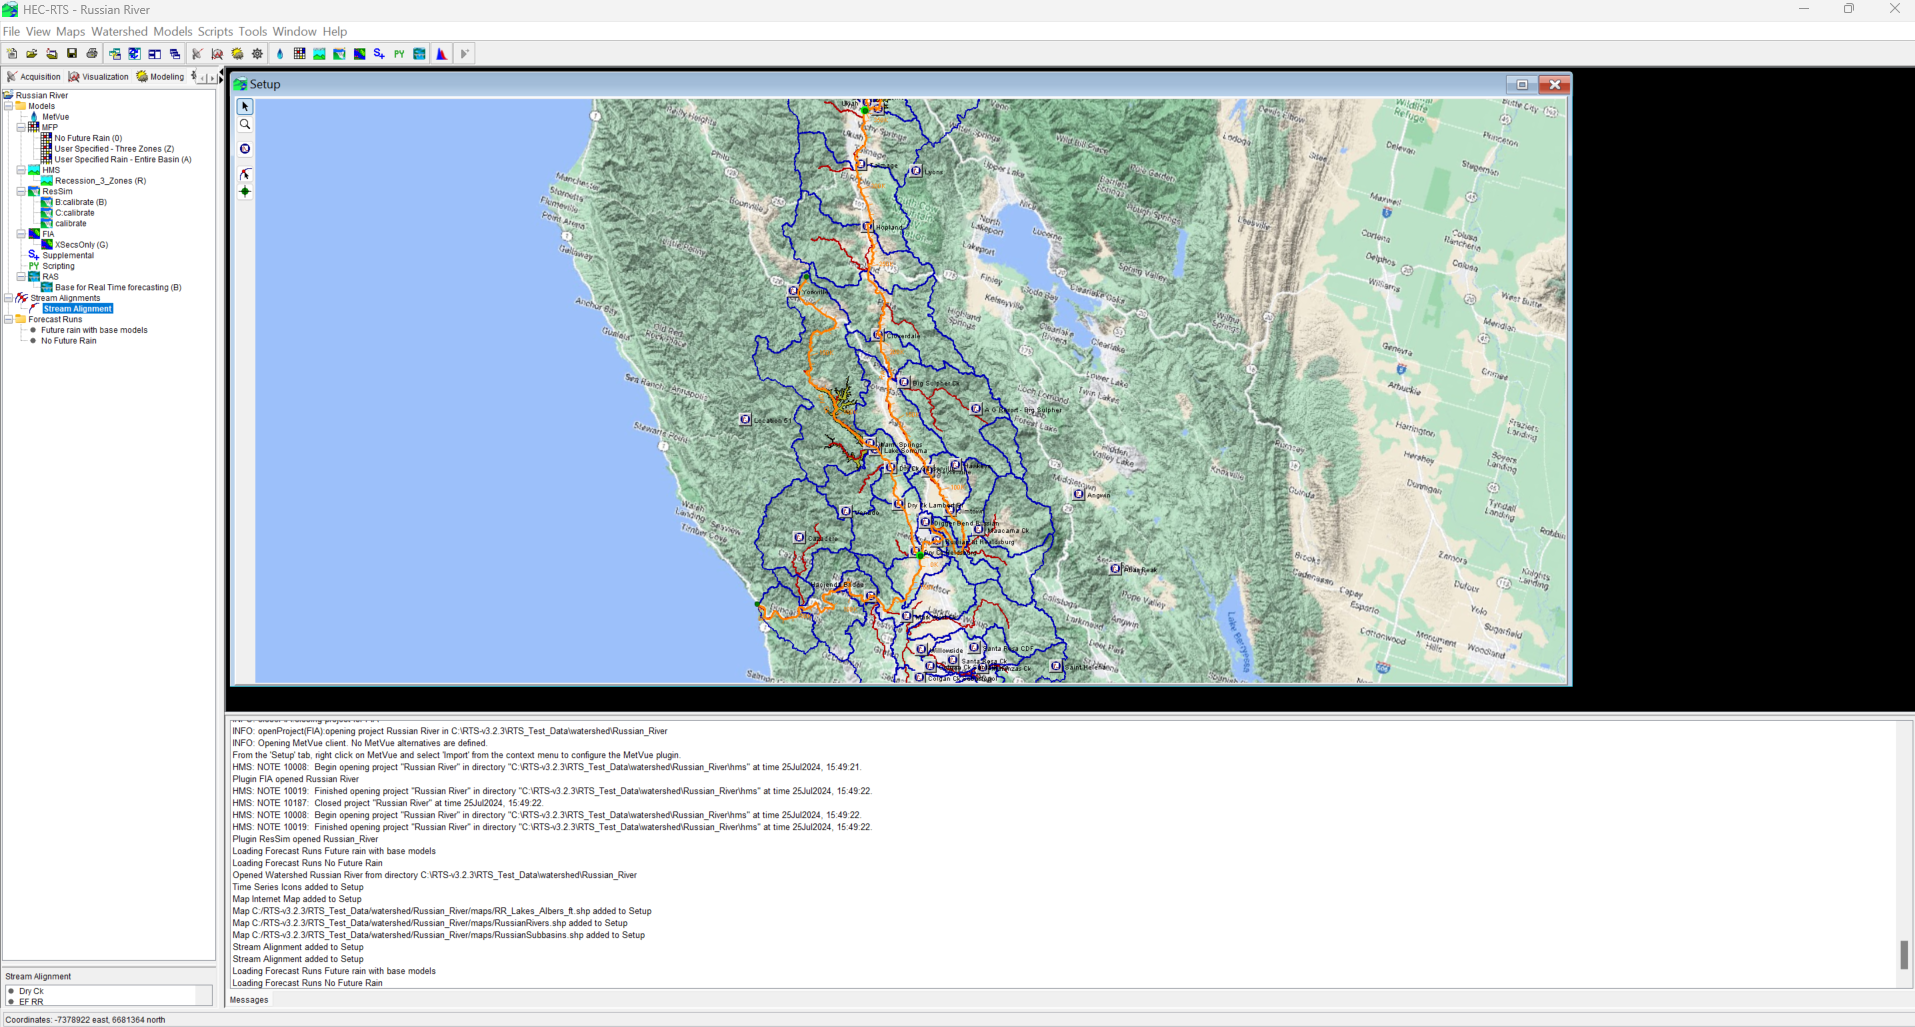Maximize the Setup map window
This screenshot has height=1027, width=1915.
(1522, 85)
